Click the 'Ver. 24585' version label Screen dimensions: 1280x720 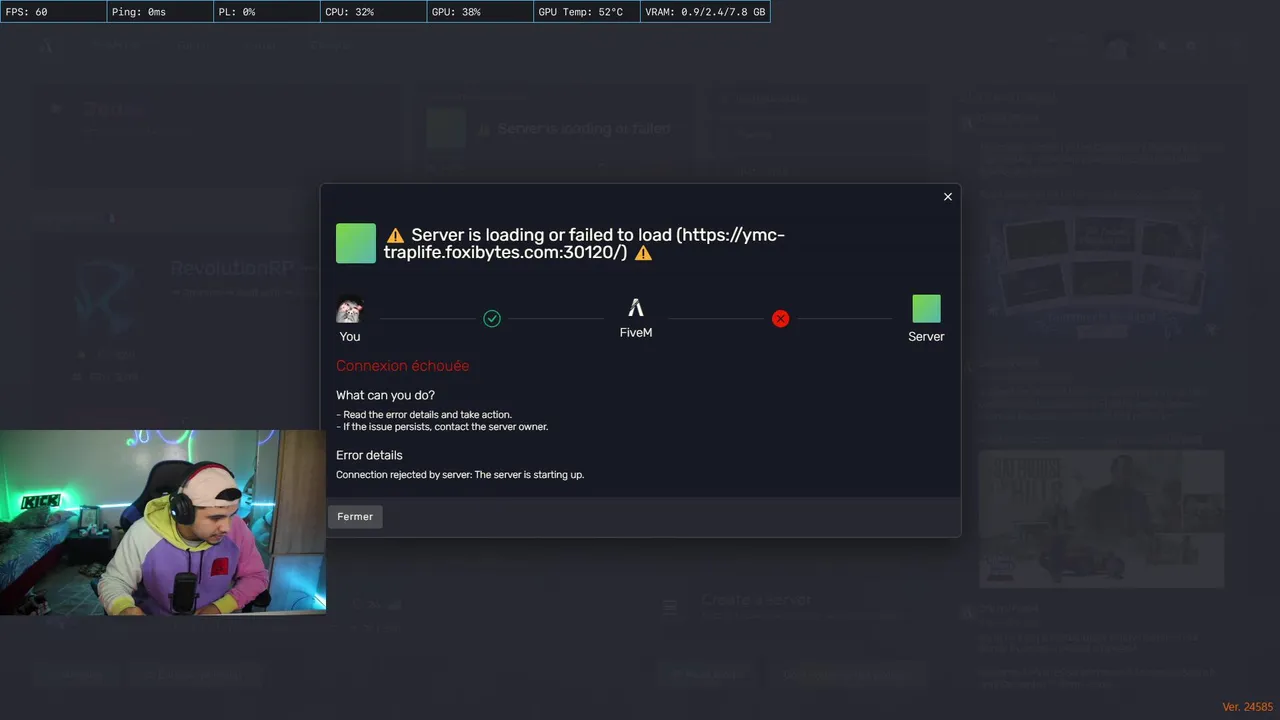(1248, 707)
